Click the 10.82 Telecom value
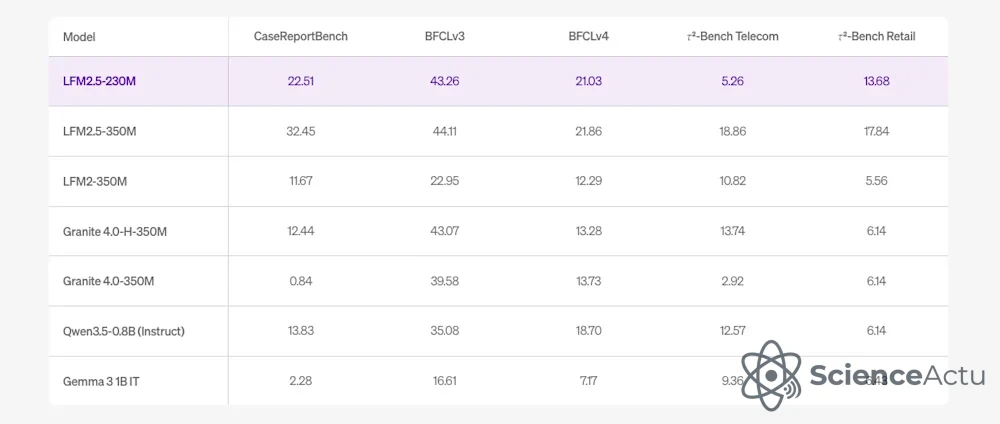1000x424 pixels. coord(732,181)
